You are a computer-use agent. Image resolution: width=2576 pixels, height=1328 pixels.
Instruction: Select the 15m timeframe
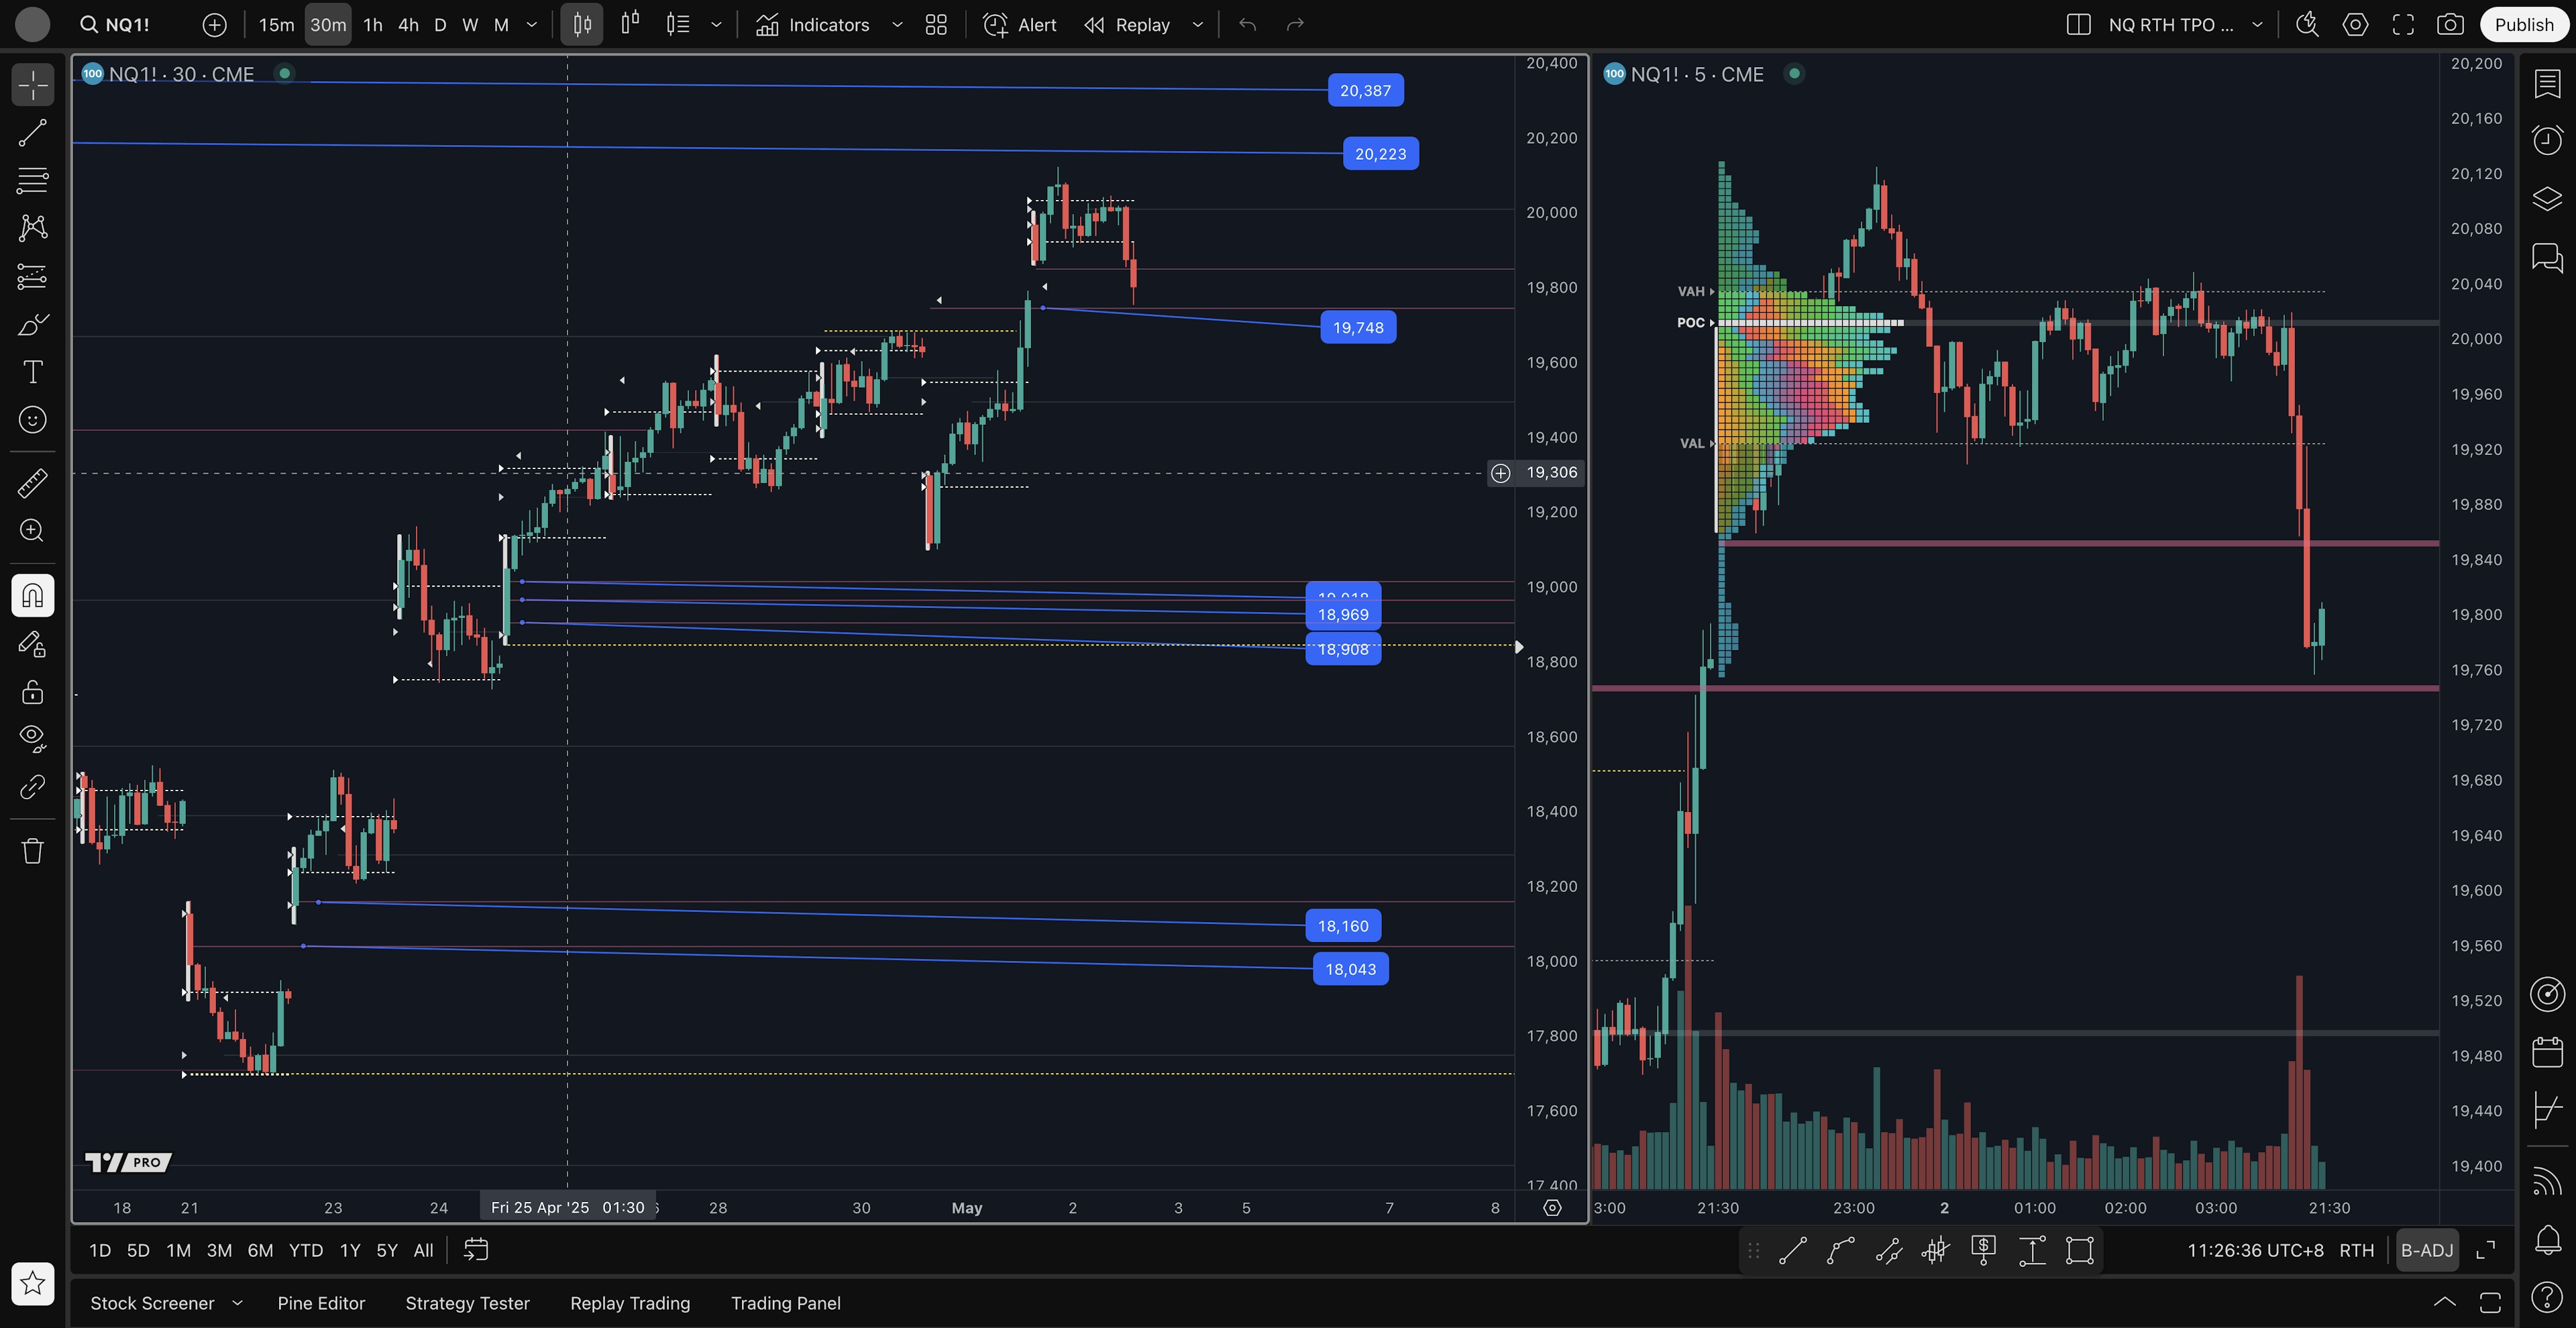276,25
